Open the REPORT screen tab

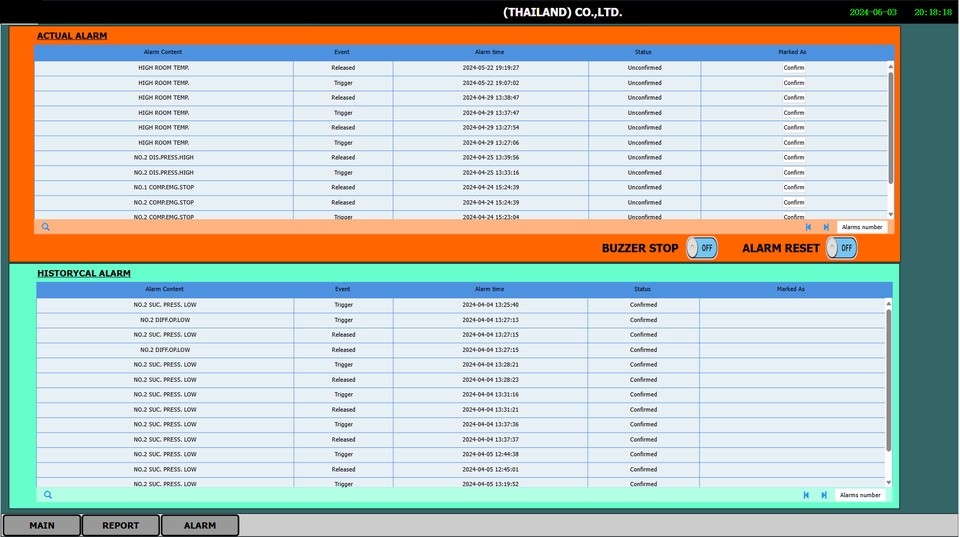[121, 525]
